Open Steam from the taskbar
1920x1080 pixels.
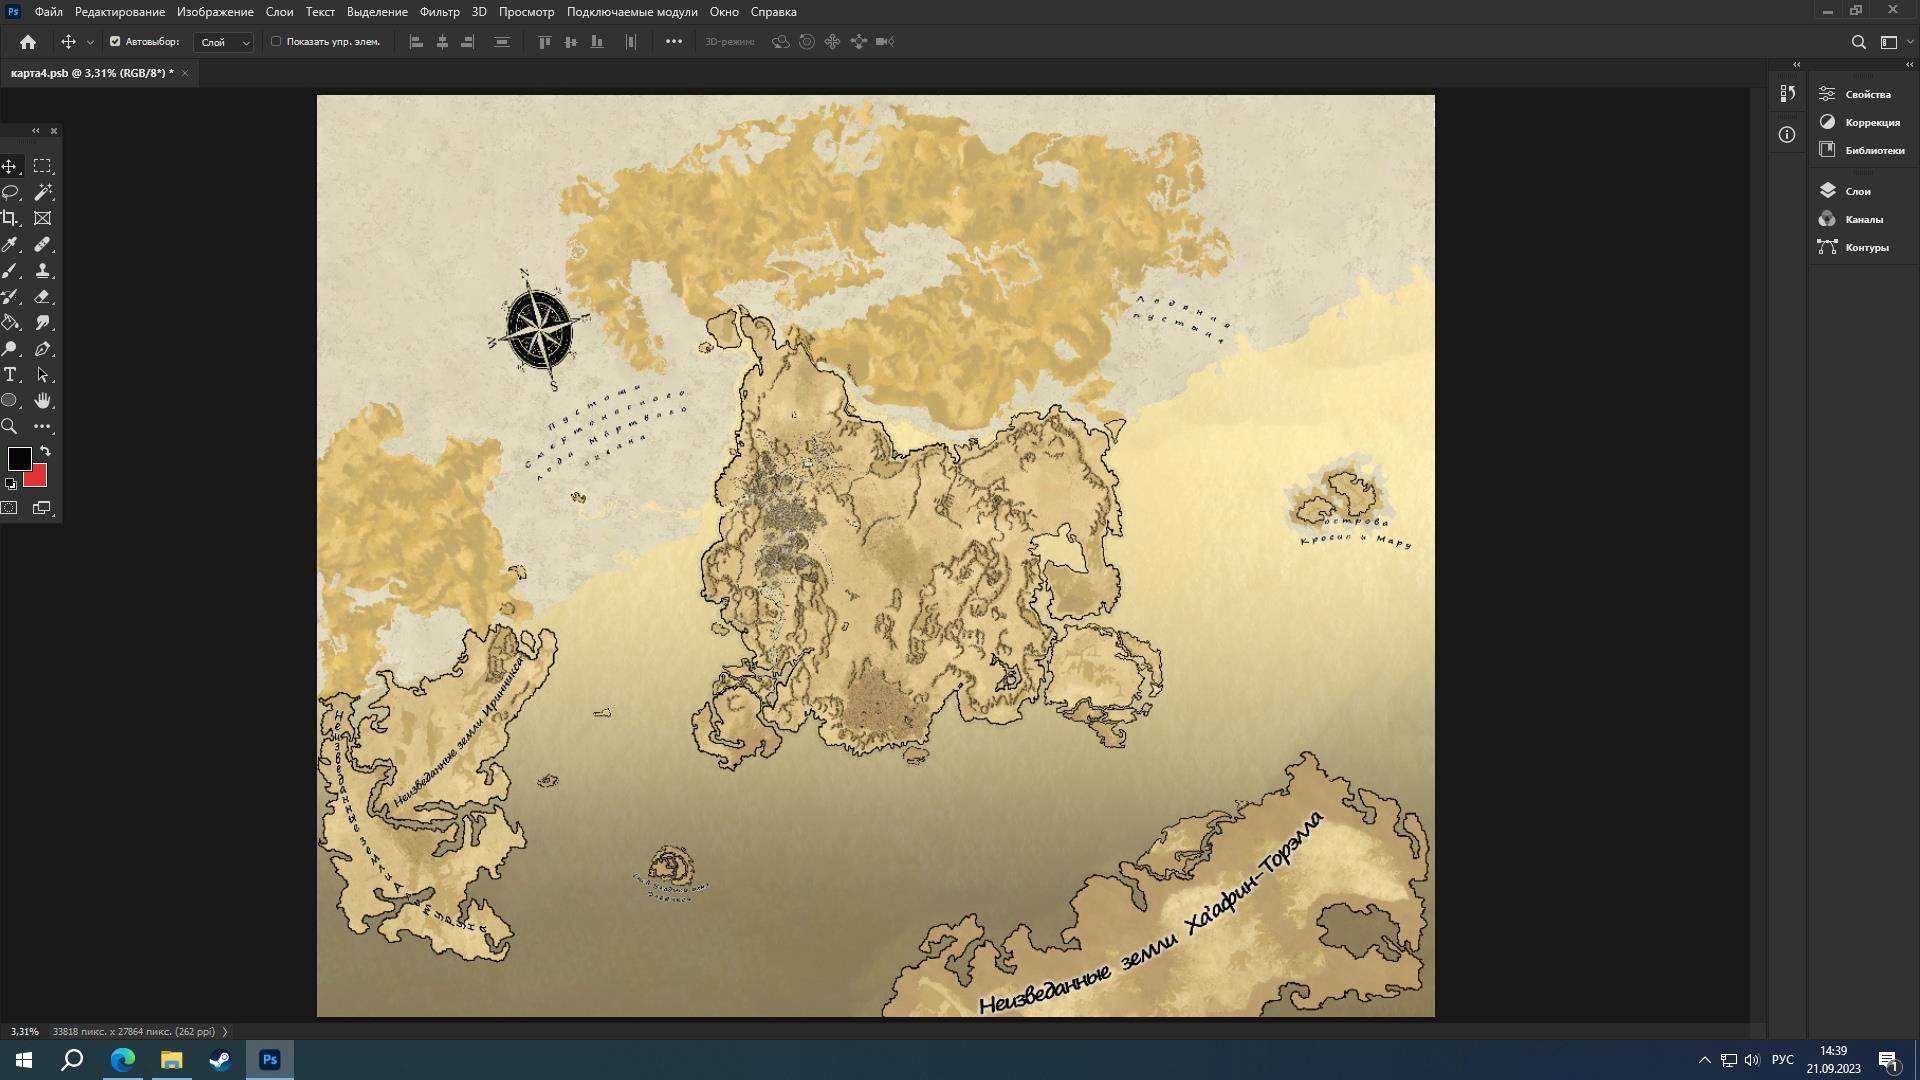[x=220, y=1060]
